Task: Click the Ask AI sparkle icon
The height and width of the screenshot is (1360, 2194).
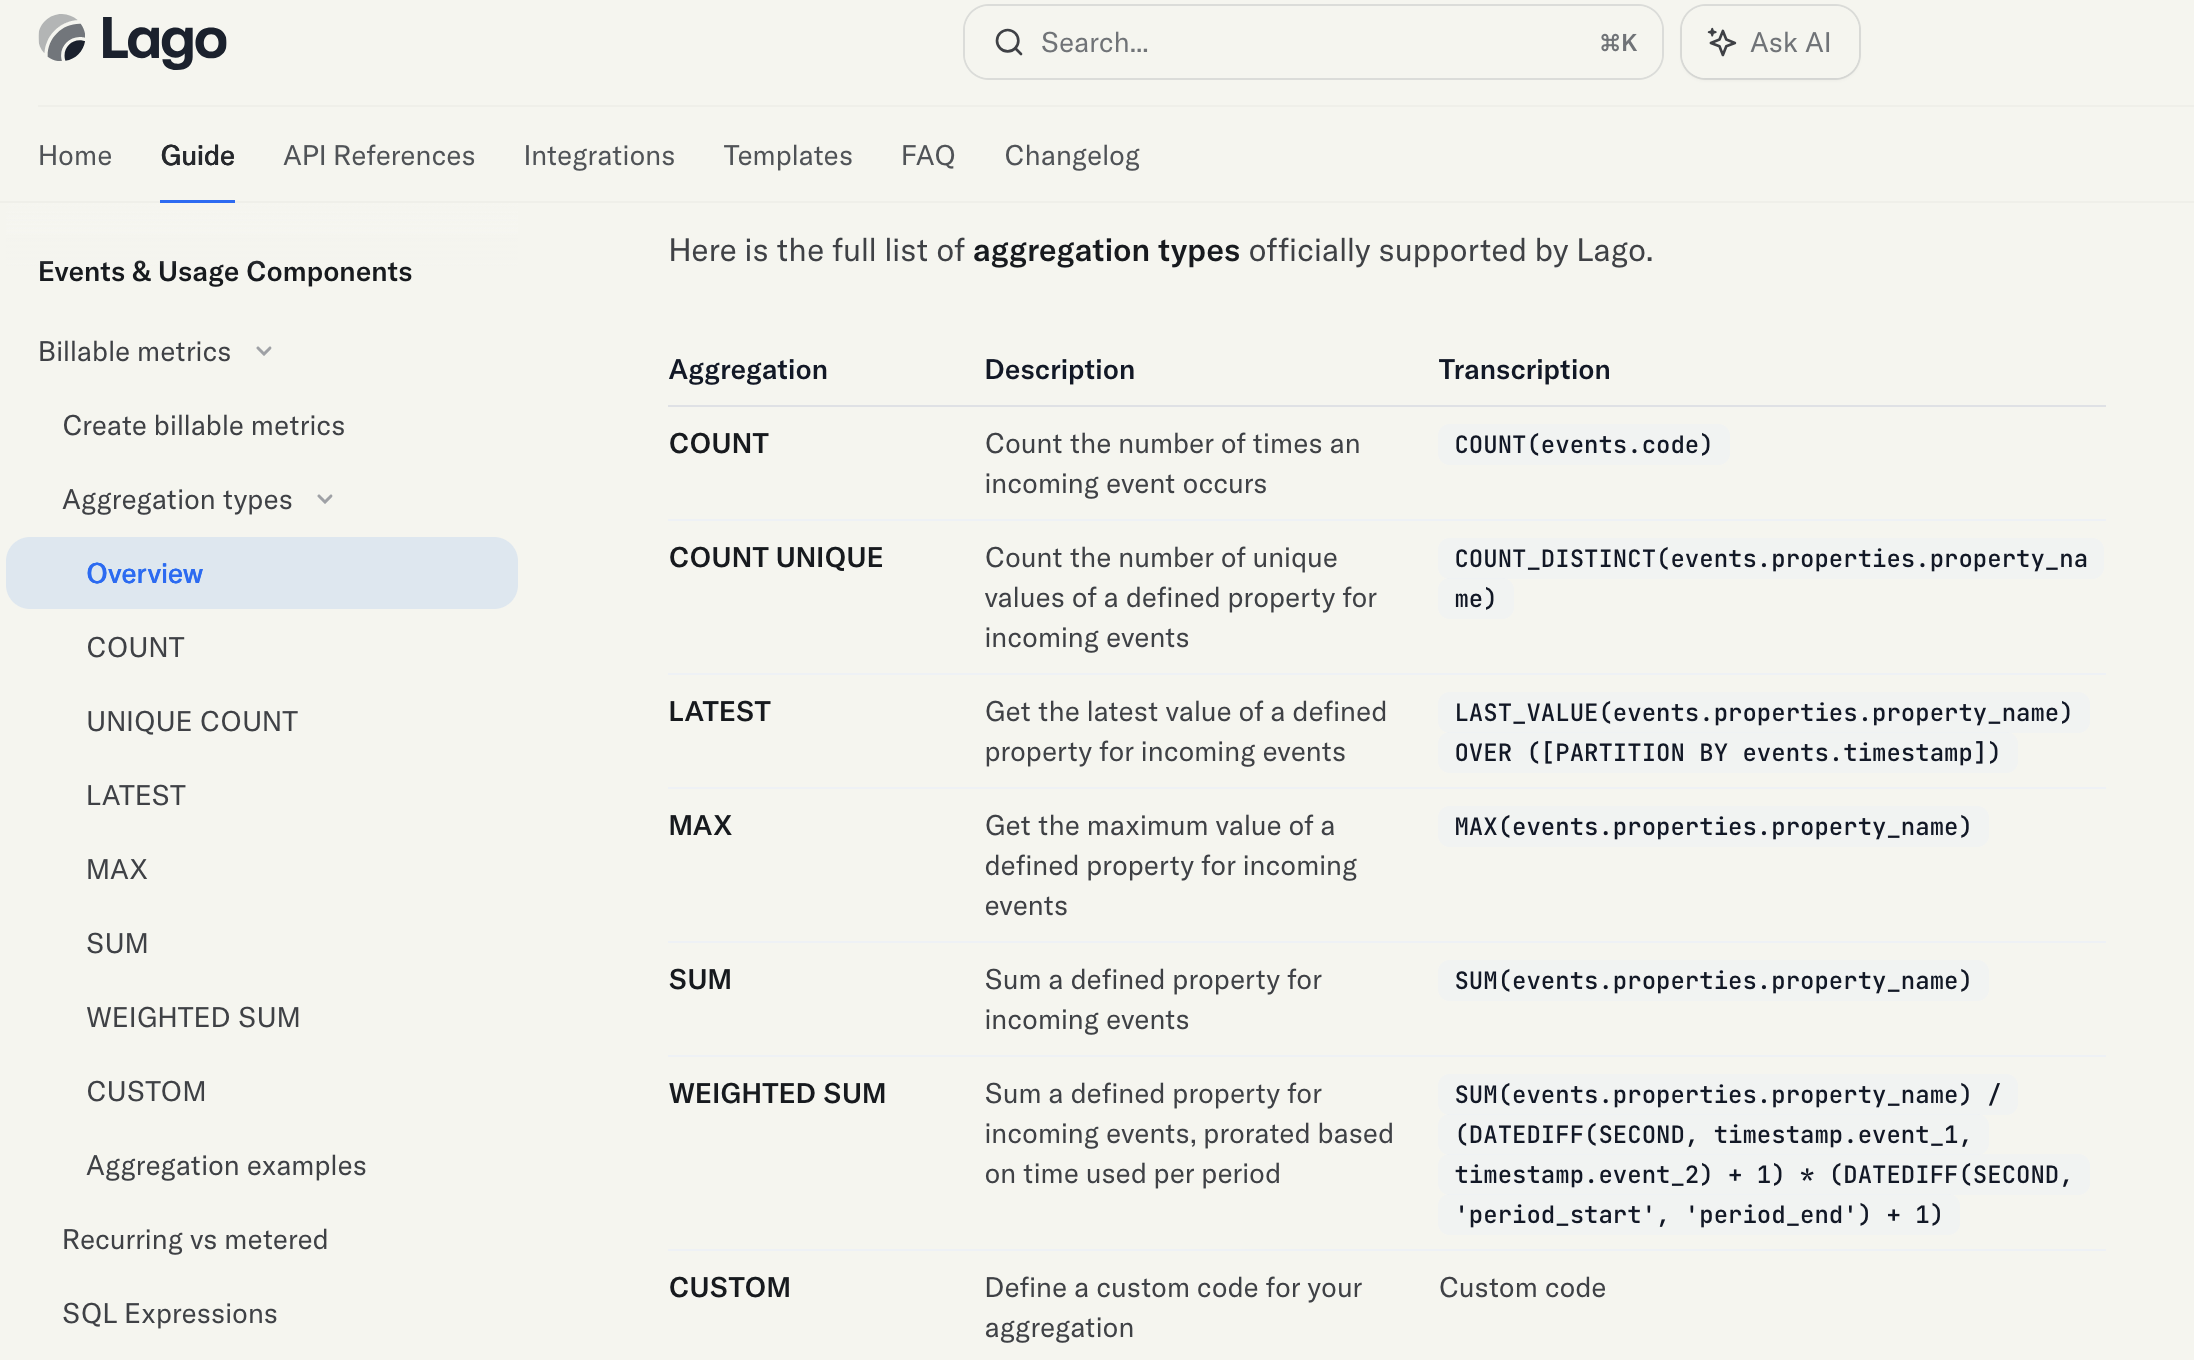Action: click(1721, 42)
